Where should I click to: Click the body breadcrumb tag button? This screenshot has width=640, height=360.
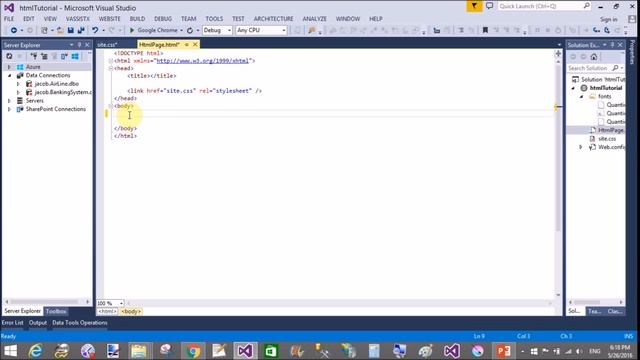pyautogui.click(x=131, y=311)
